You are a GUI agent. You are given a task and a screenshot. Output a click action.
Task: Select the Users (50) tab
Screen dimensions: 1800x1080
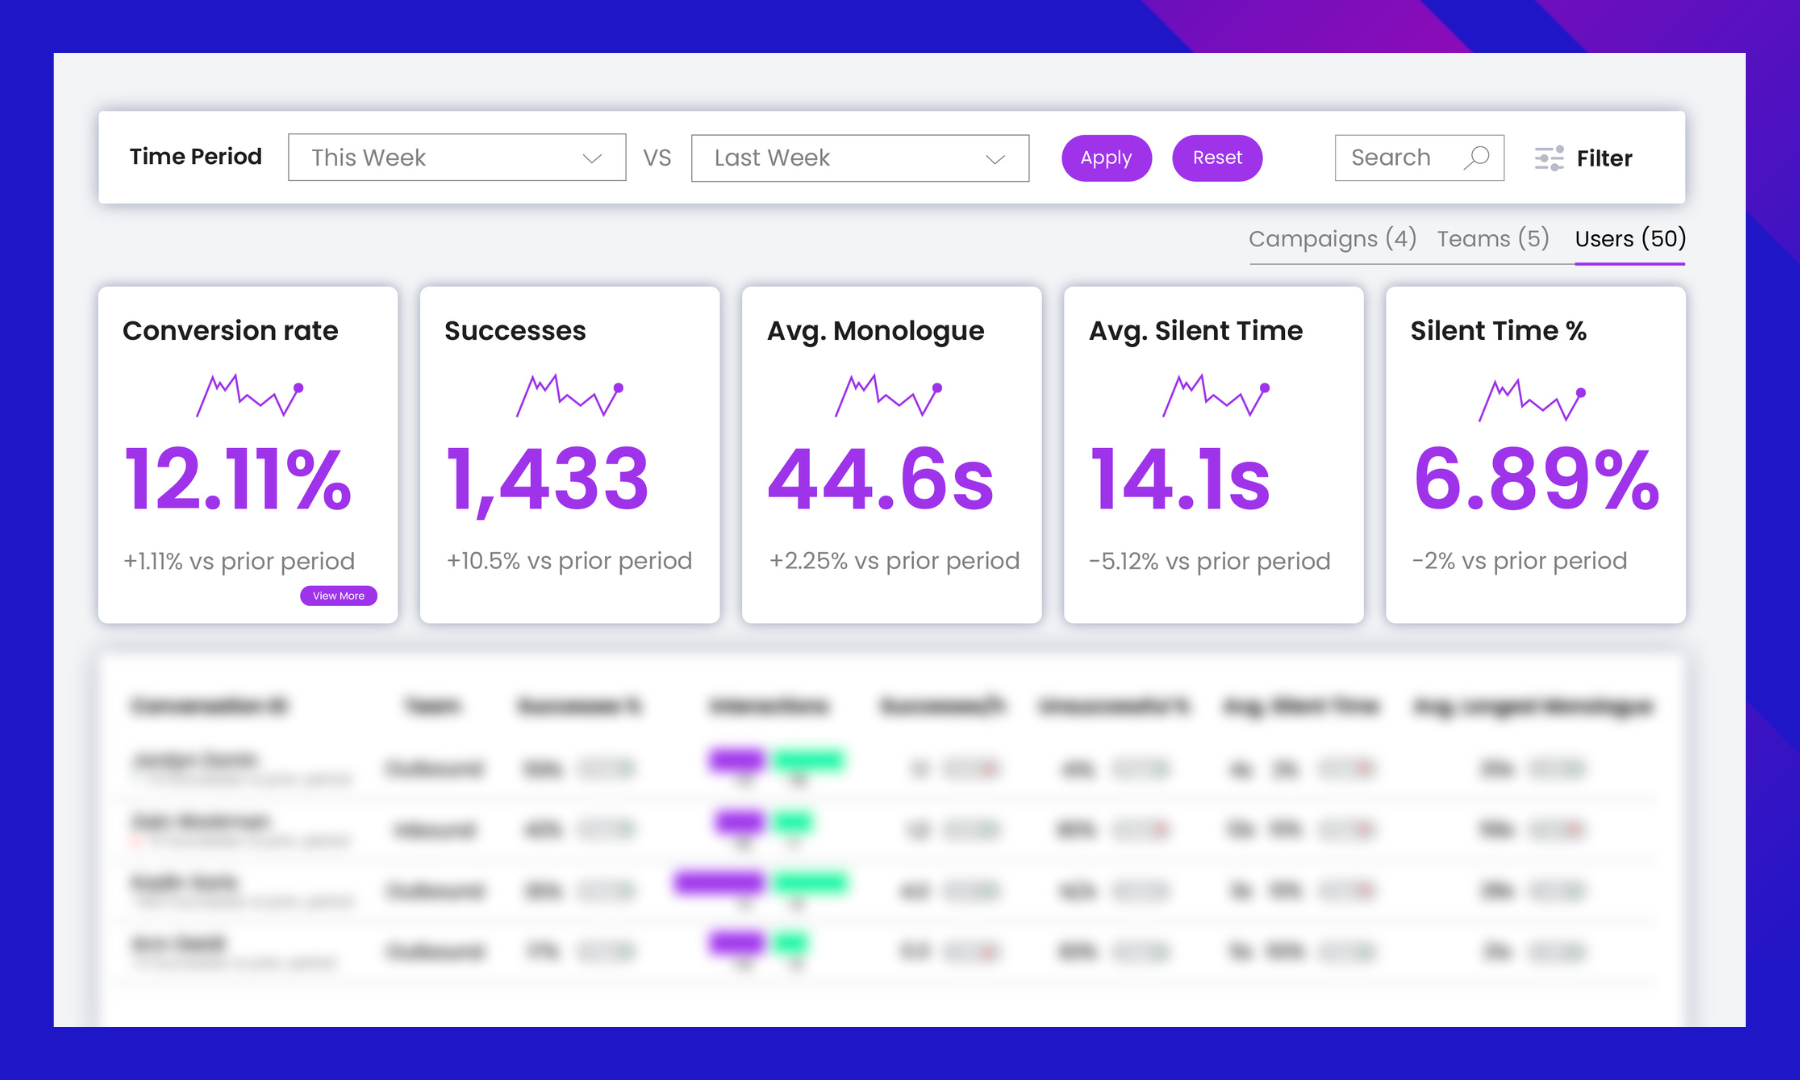tap(1630, 239)
